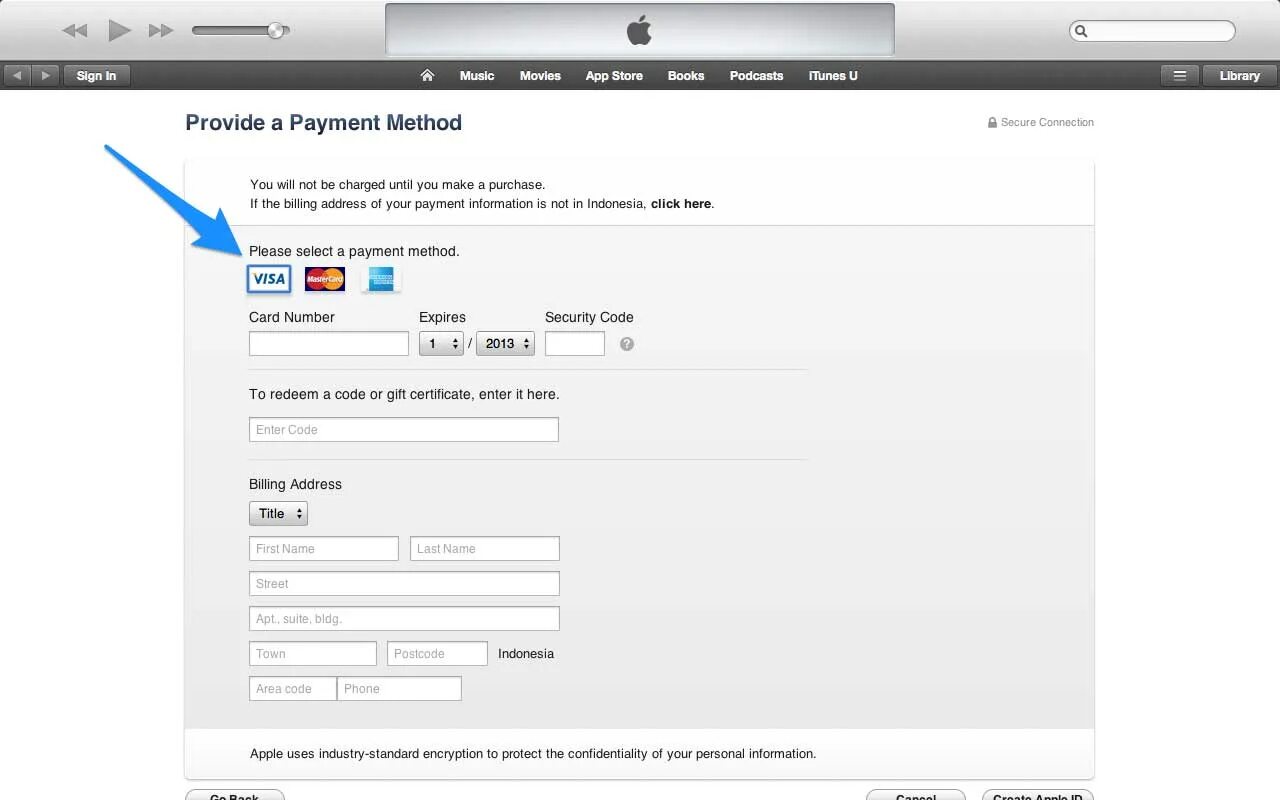The width and height of the screenshot is (1280, 800).
Task: Click the play button
Action: tap(119, 31)
